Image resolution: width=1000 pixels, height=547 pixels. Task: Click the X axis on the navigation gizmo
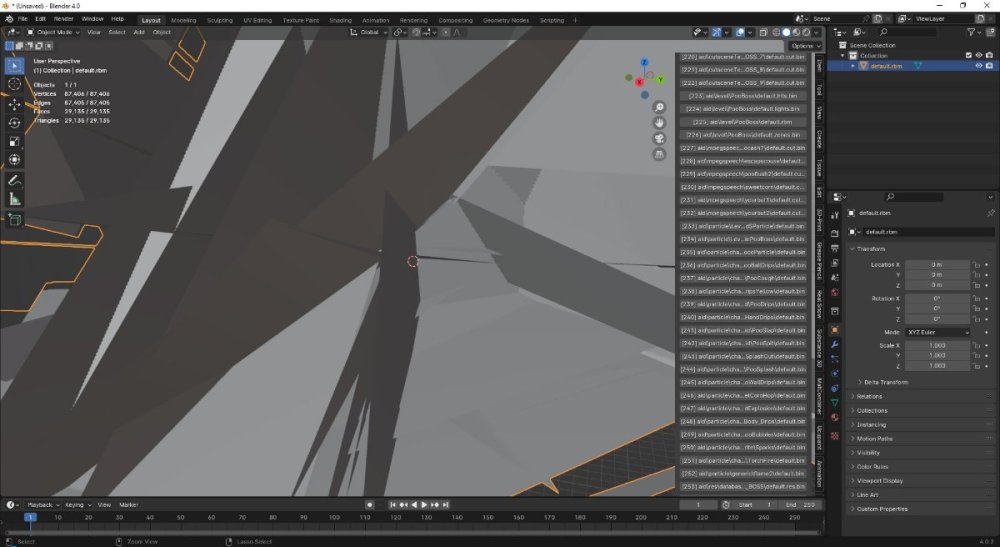pos(639,82)
